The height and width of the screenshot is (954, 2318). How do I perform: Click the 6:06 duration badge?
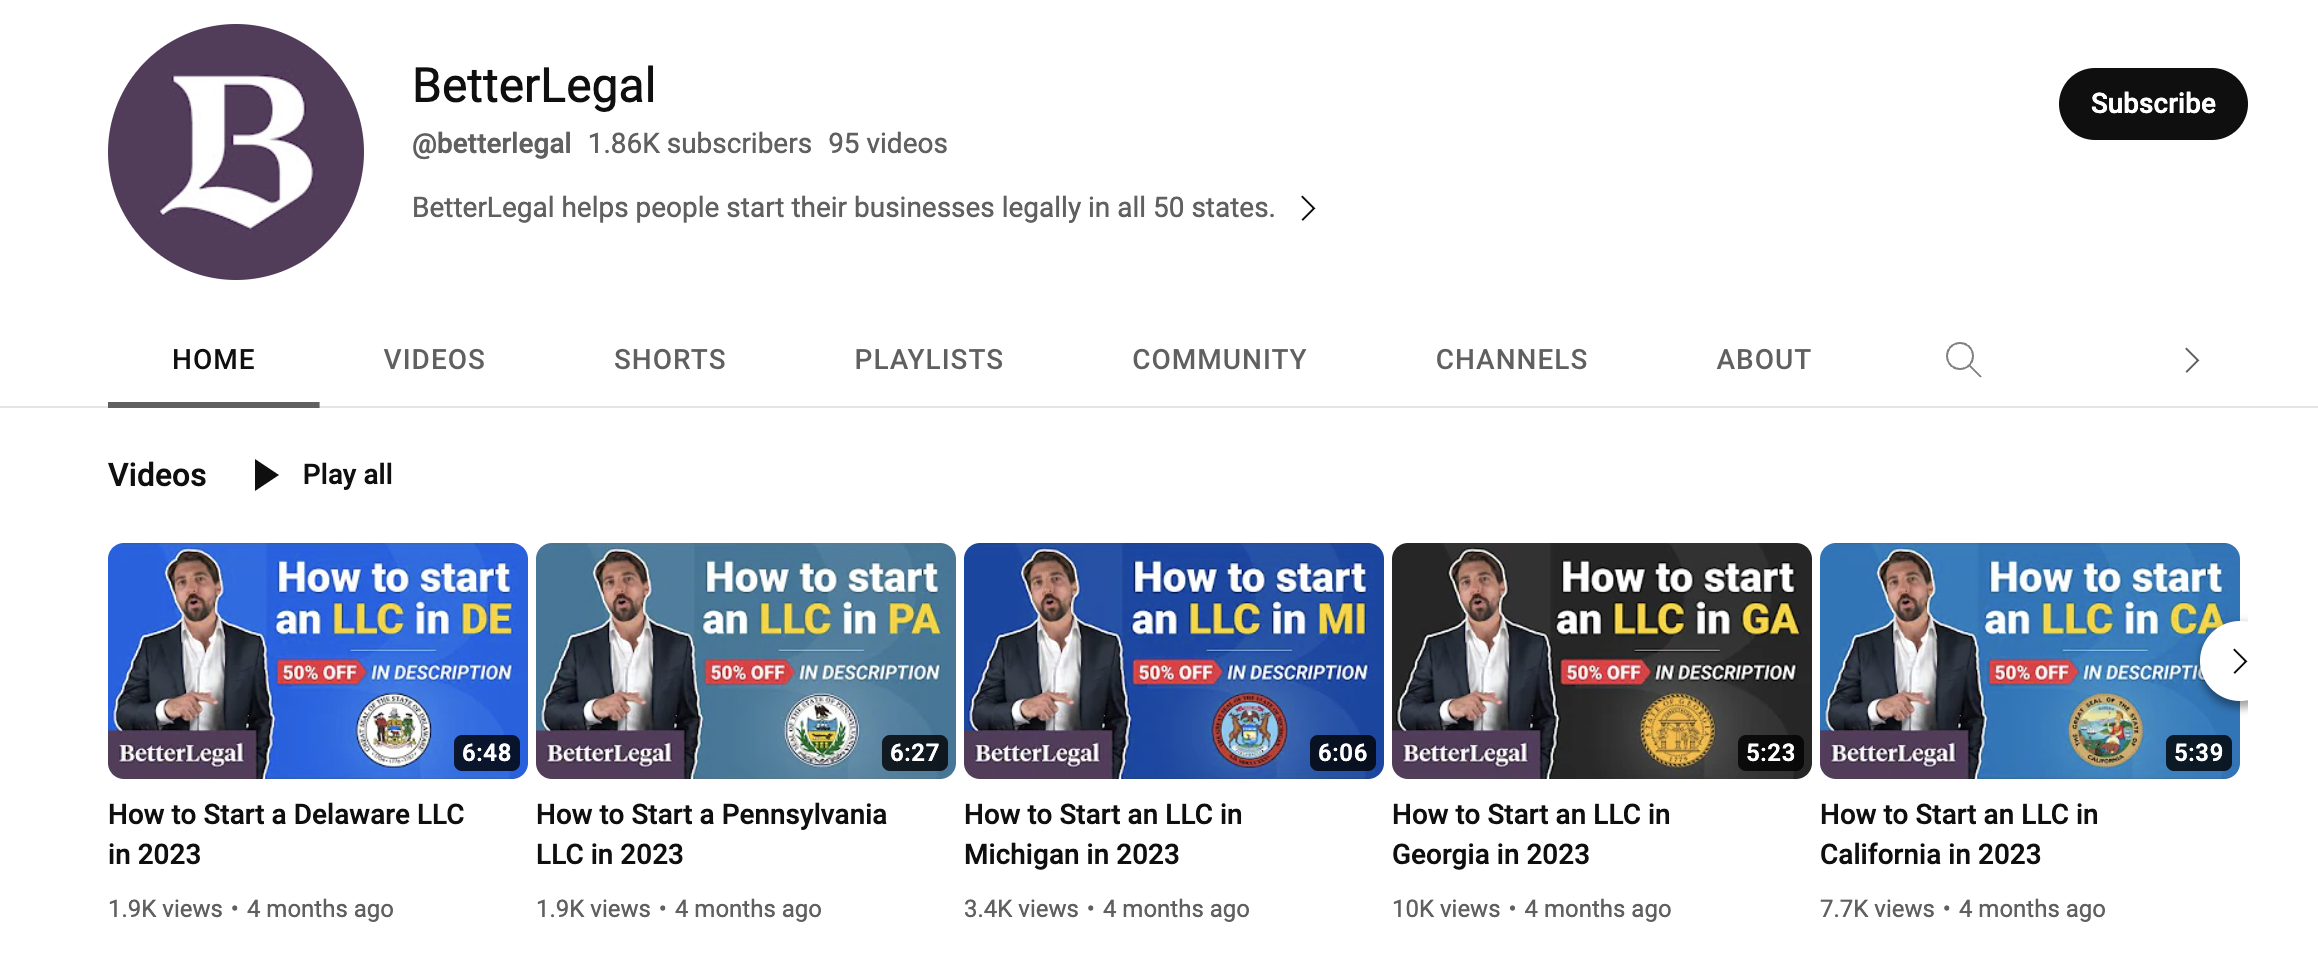1343,753
